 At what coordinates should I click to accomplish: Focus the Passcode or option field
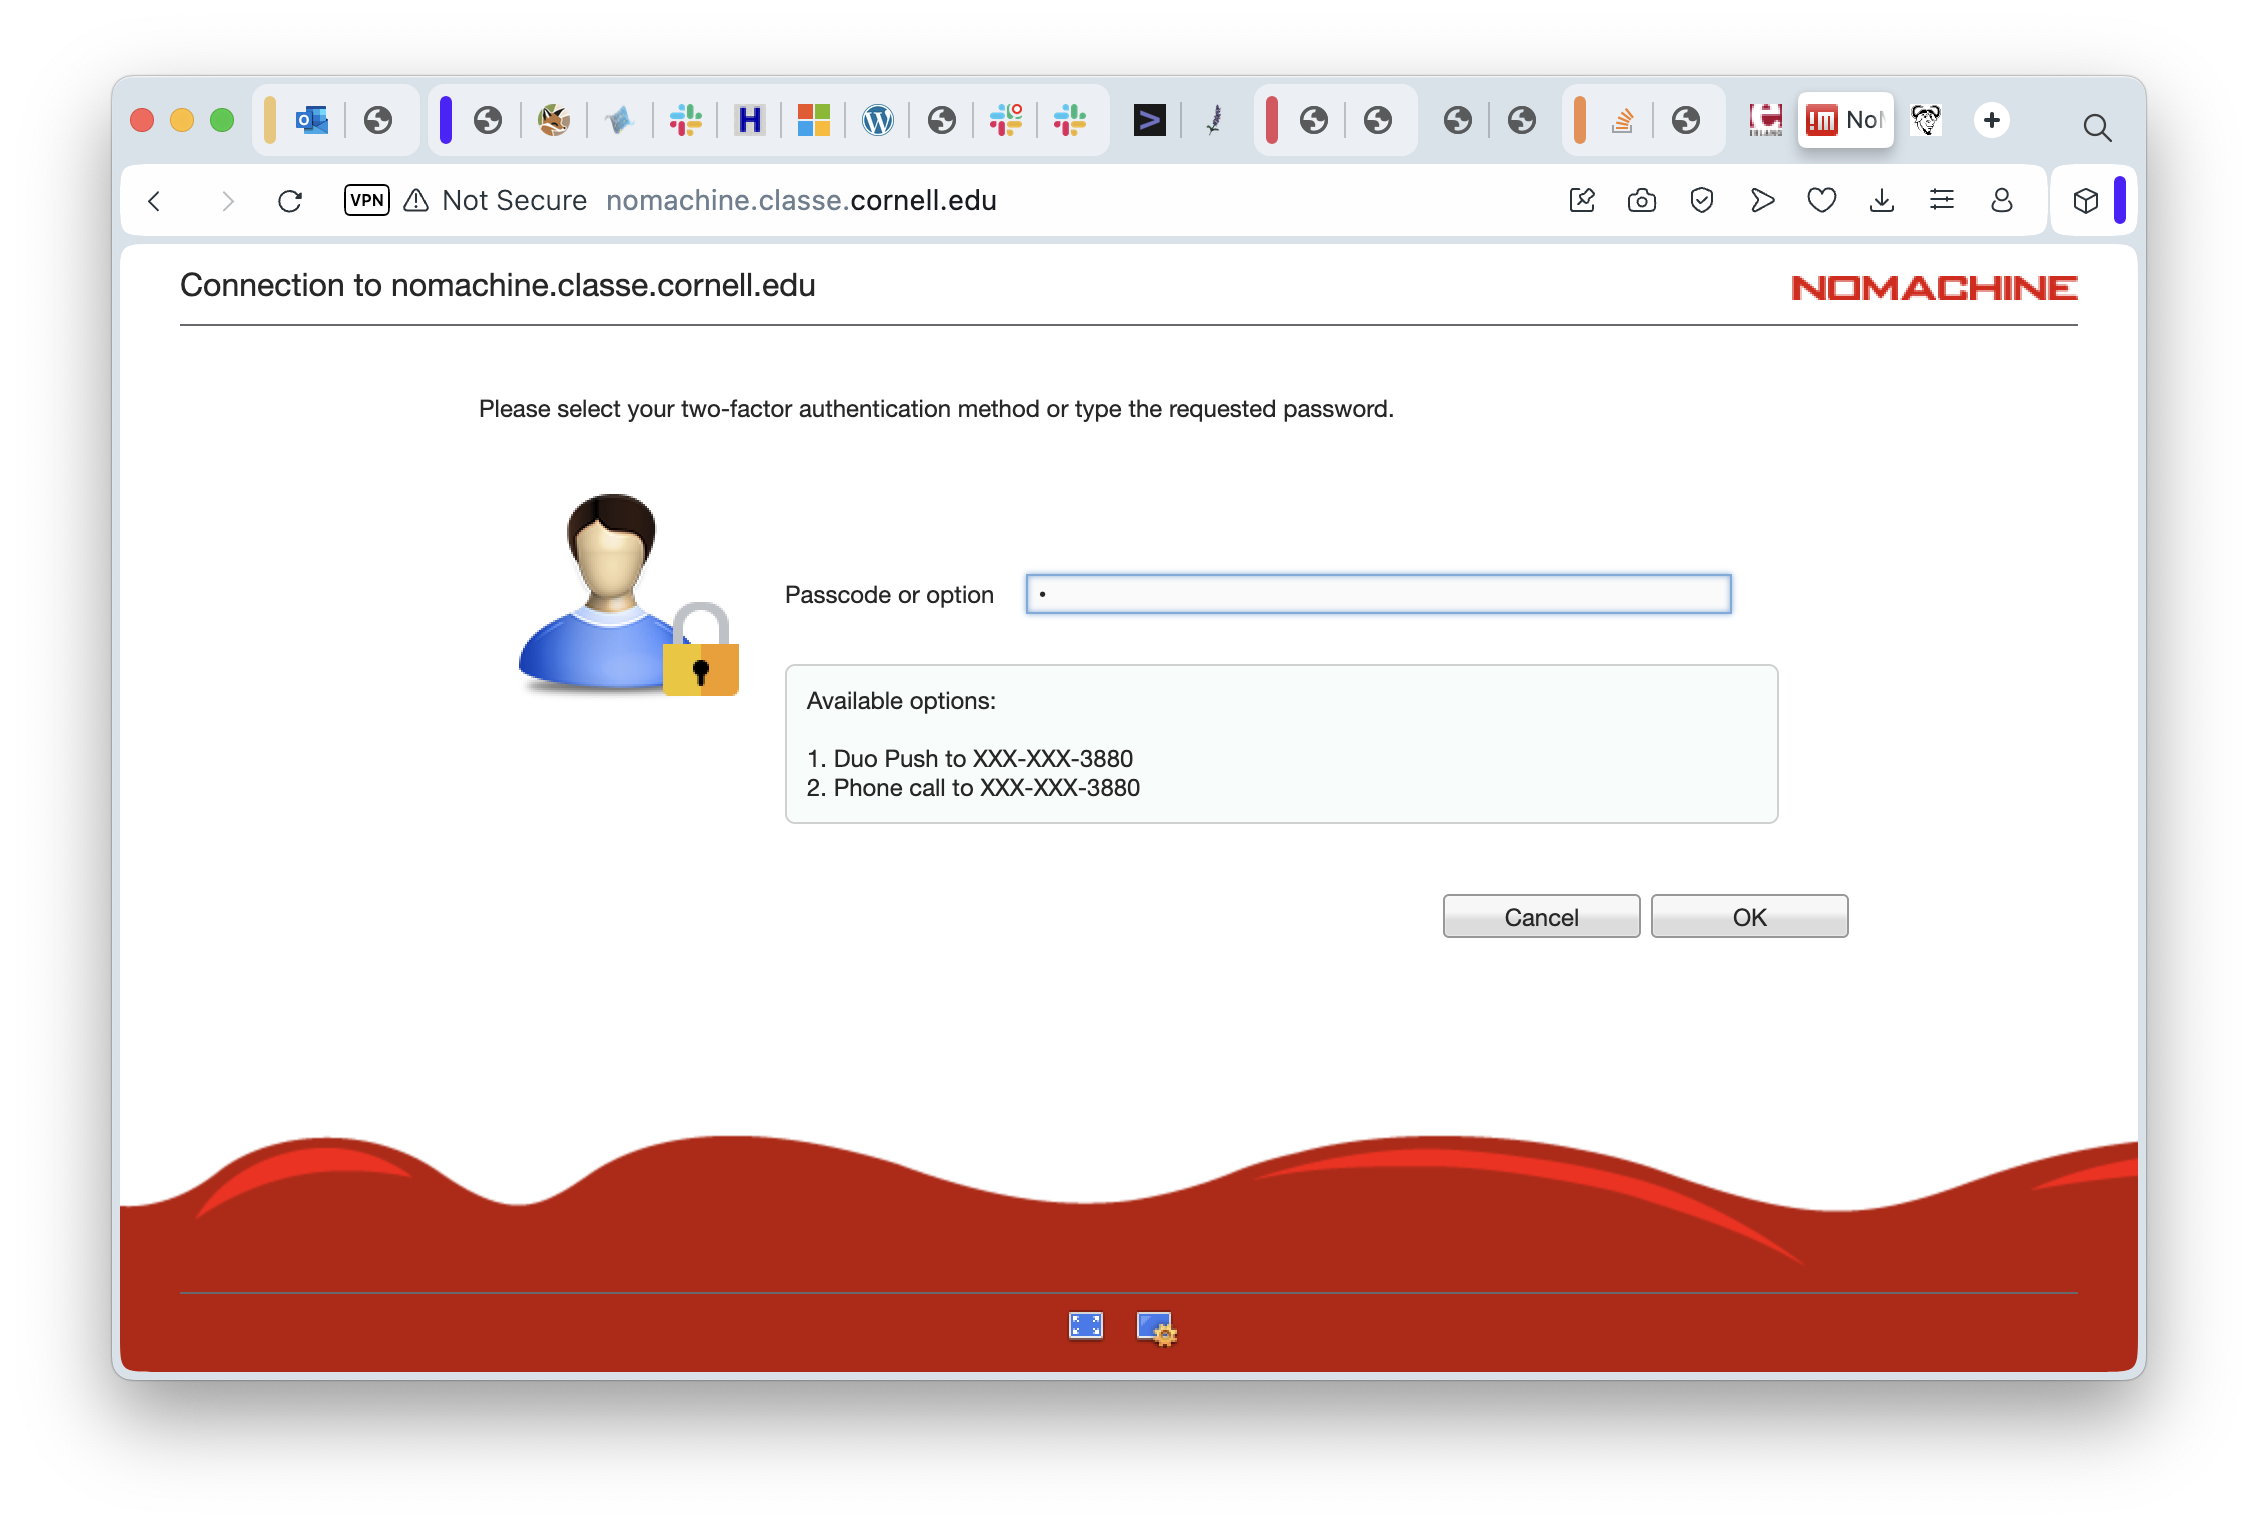pos(1378,594)
